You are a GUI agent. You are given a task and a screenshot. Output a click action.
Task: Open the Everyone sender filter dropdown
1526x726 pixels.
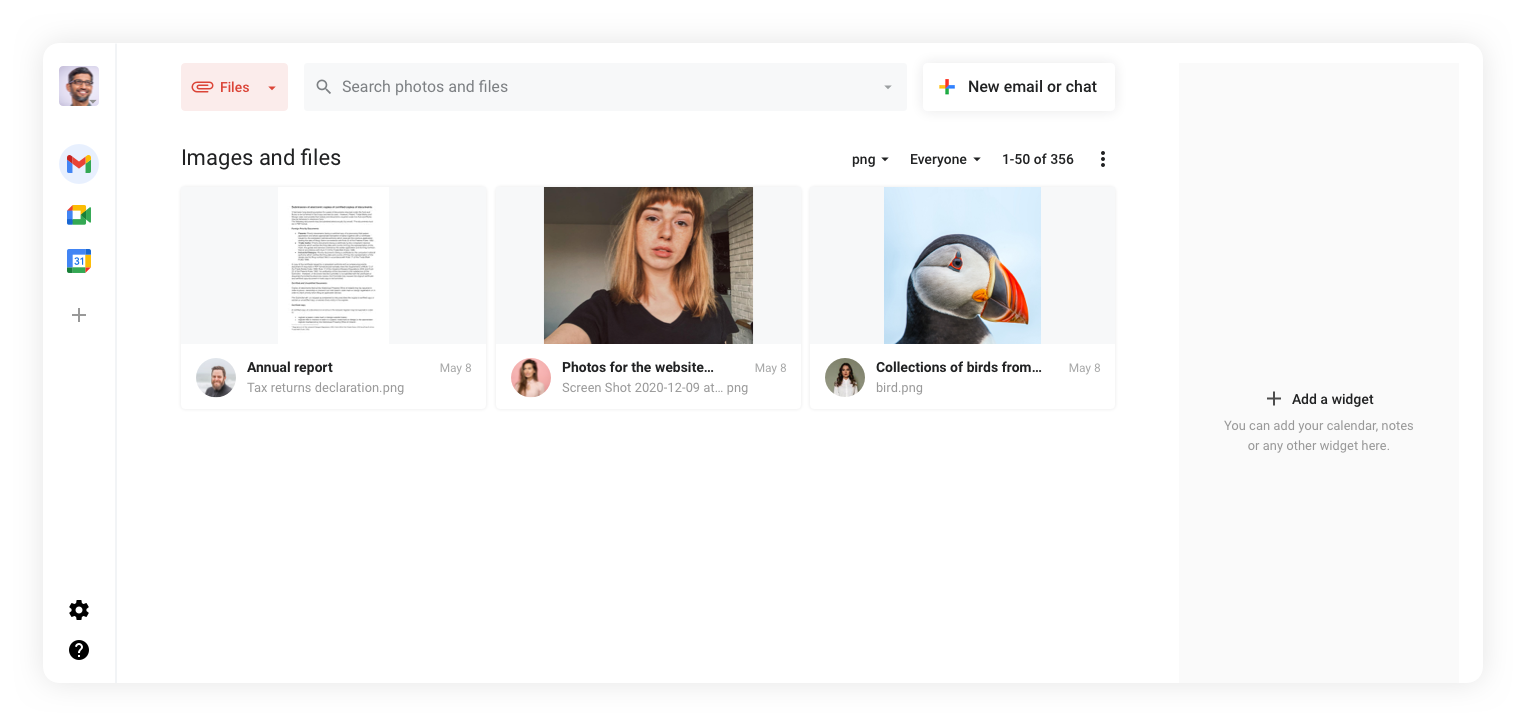(944, 159)
